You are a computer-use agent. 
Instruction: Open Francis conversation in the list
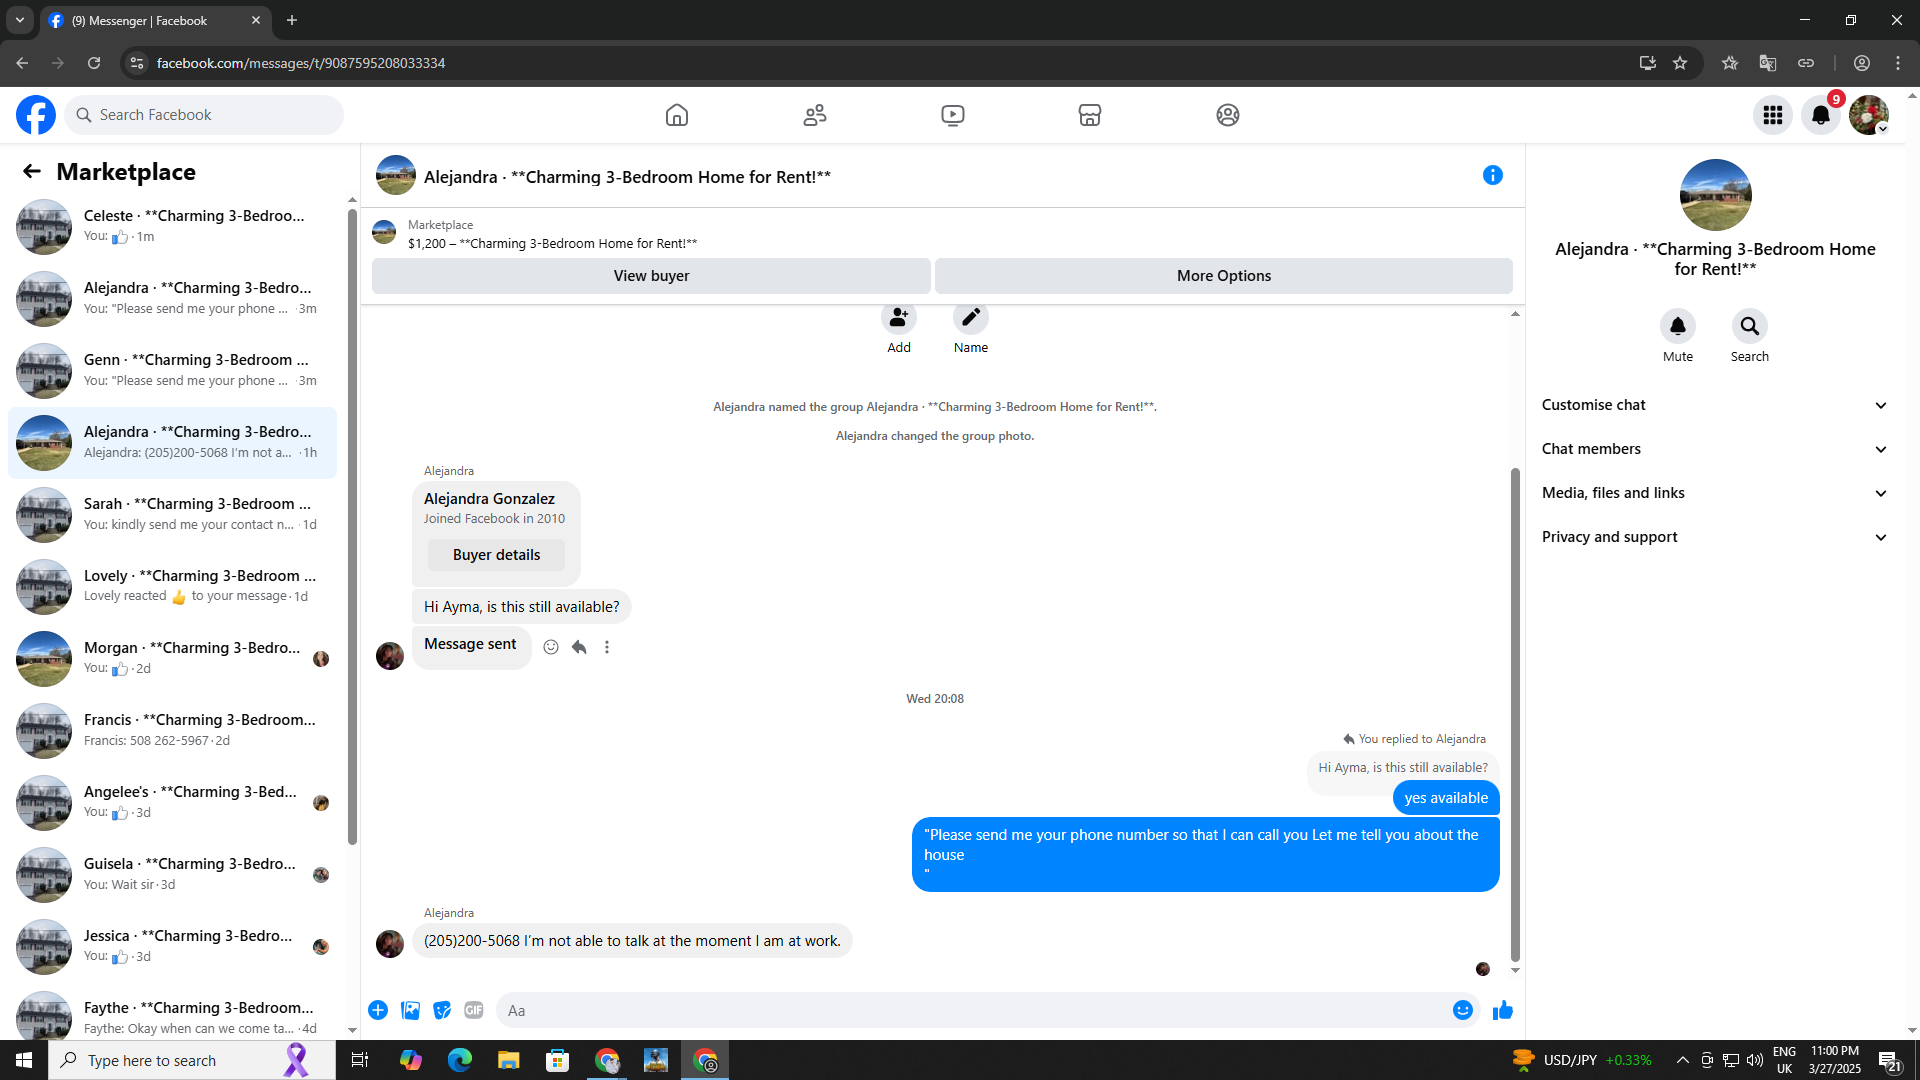tap(173, 731)
